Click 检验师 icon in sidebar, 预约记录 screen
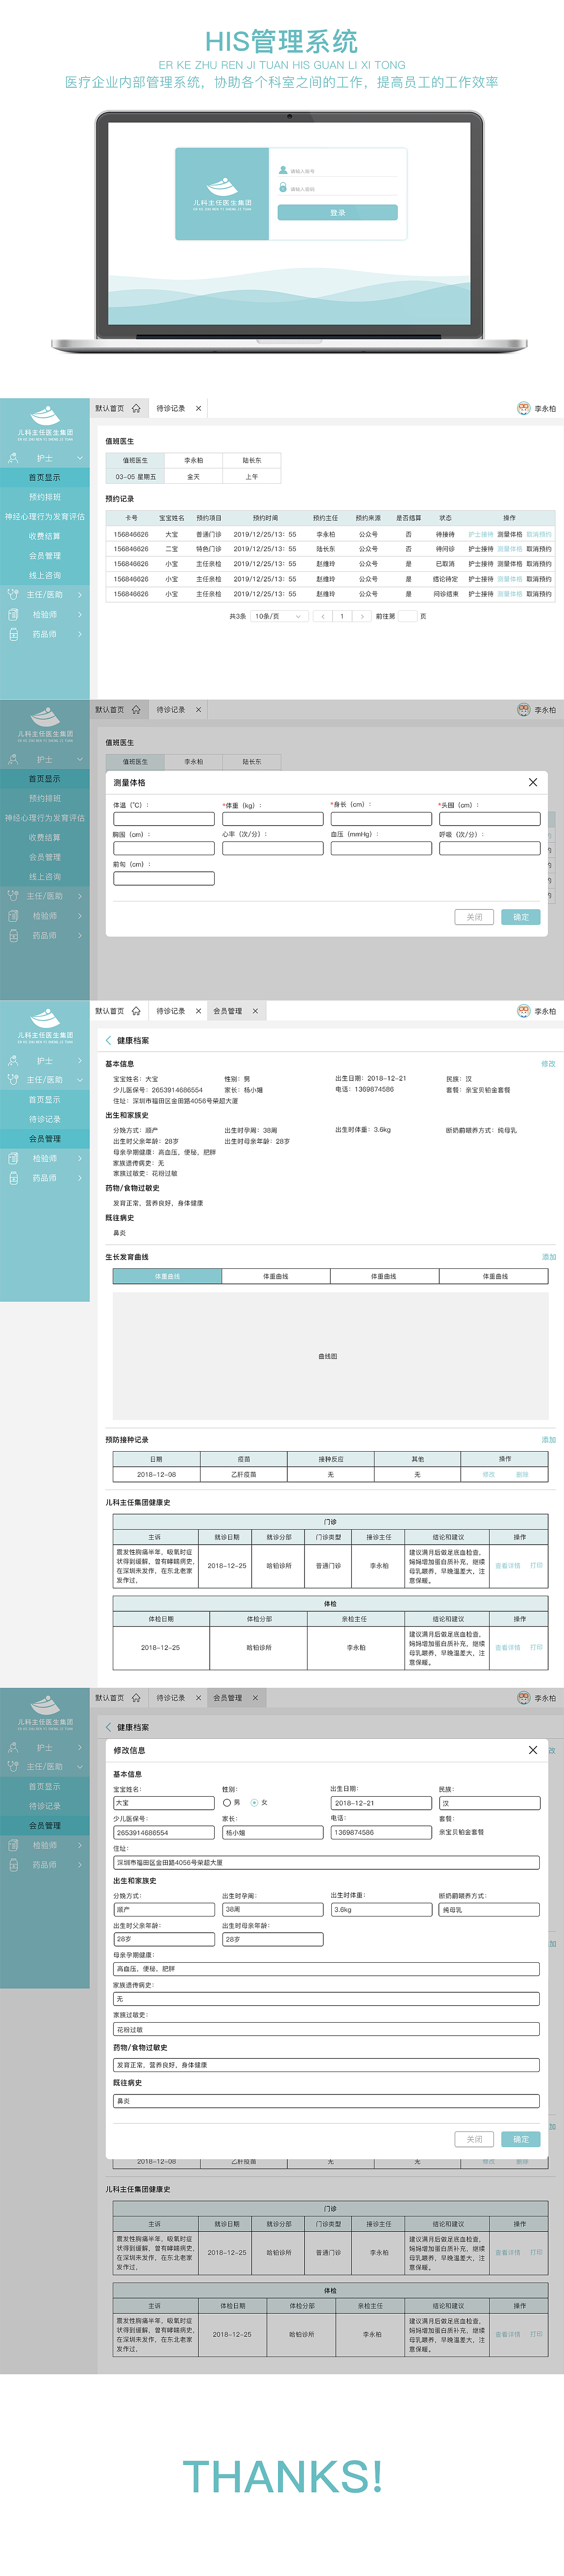Image resolution: width=564 pixels, height=2576 pixels. pyautogui.click(x=13, y=614)
